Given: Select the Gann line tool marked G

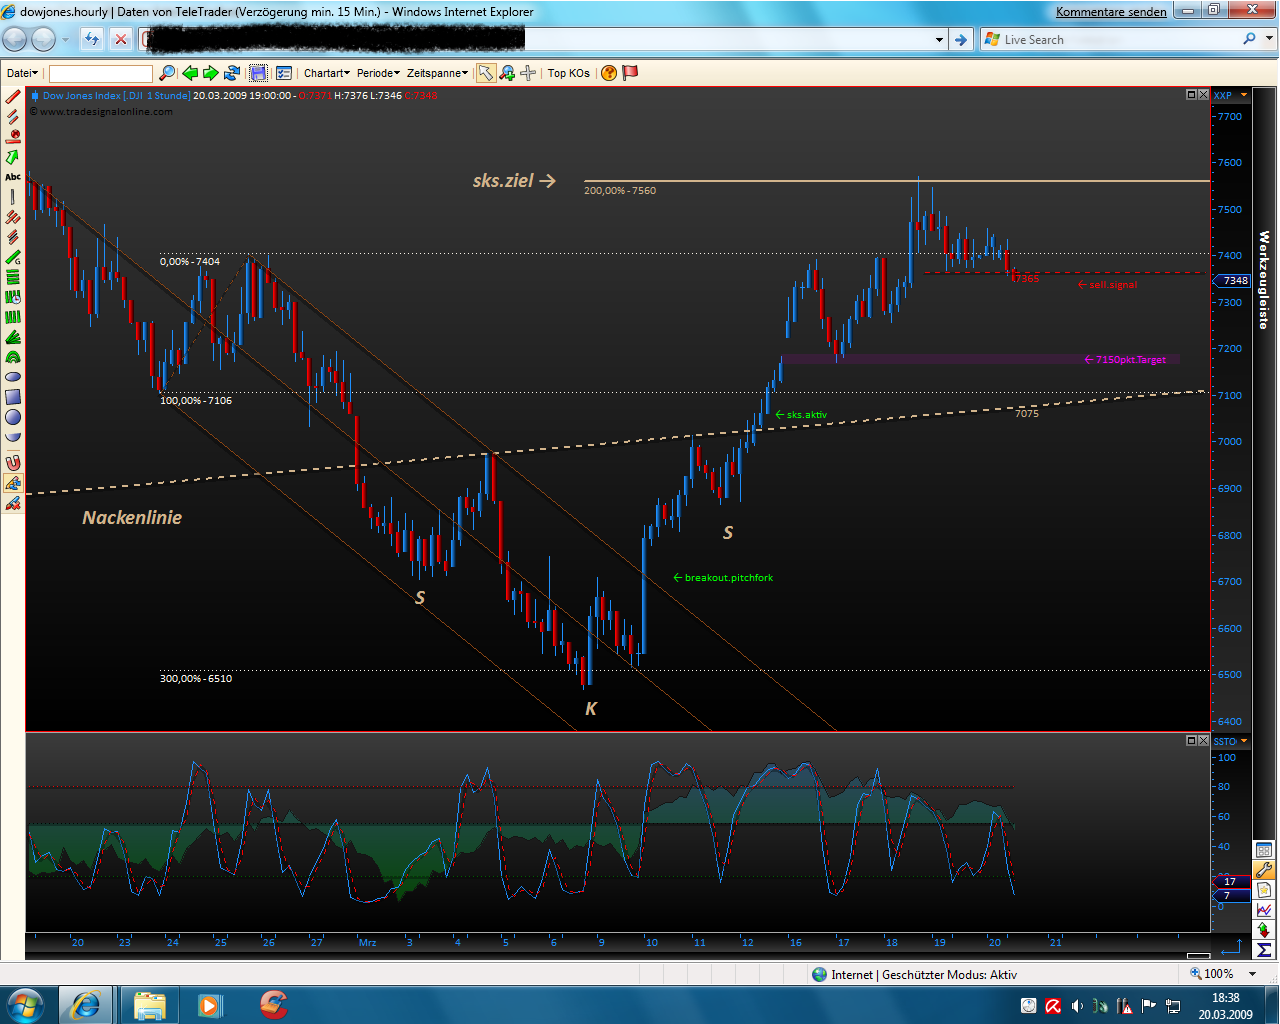Looking at the screenshot, I should click(x=13, y=257).
